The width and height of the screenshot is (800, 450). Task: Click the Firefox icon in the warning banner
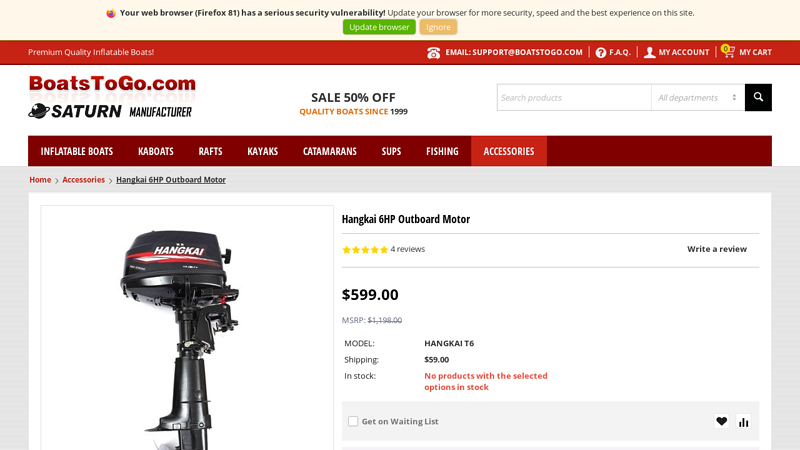pyautogui.click(x=111, y=13)
